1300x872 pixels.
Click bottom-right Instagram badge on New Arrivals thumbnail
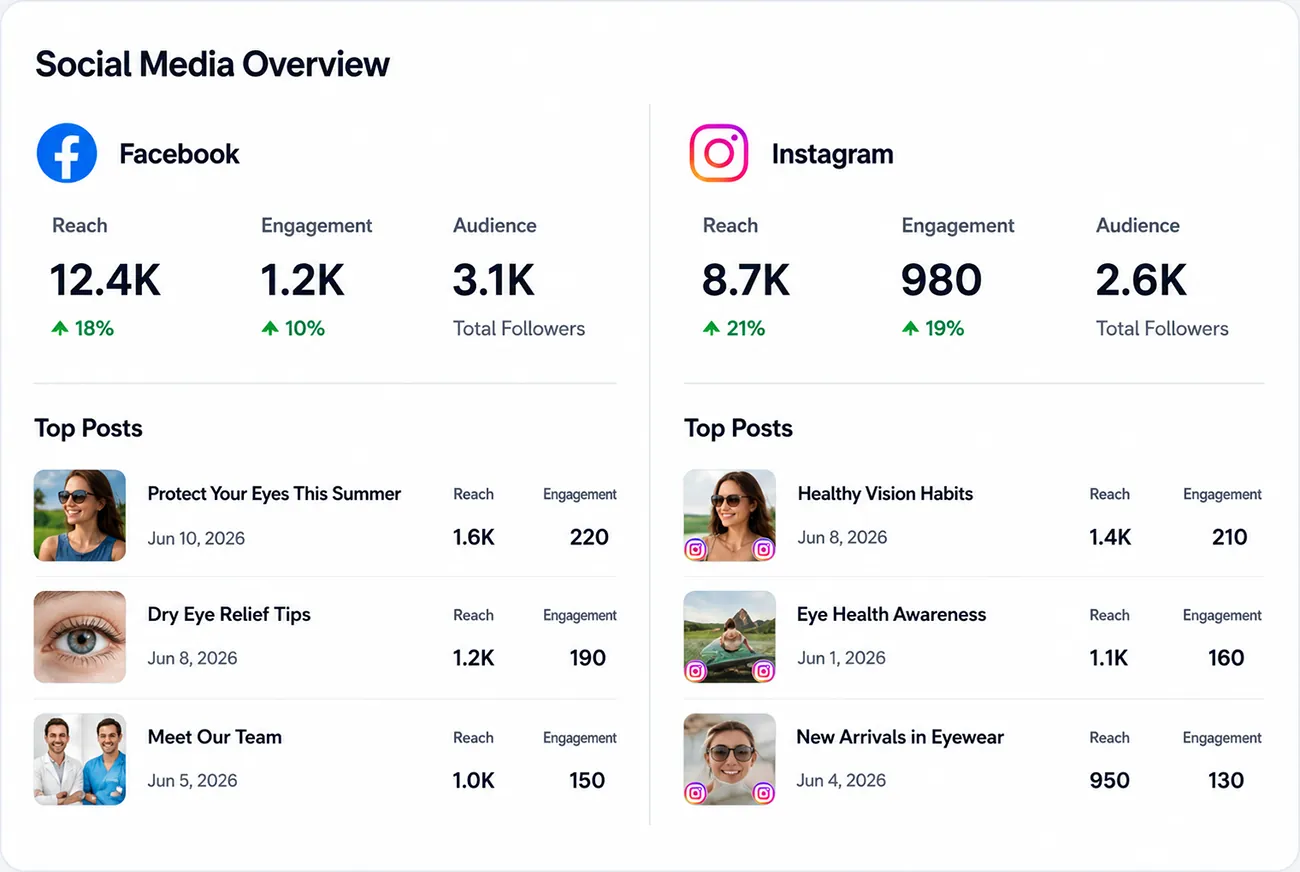pyautogui.click(x=763, y=793)
